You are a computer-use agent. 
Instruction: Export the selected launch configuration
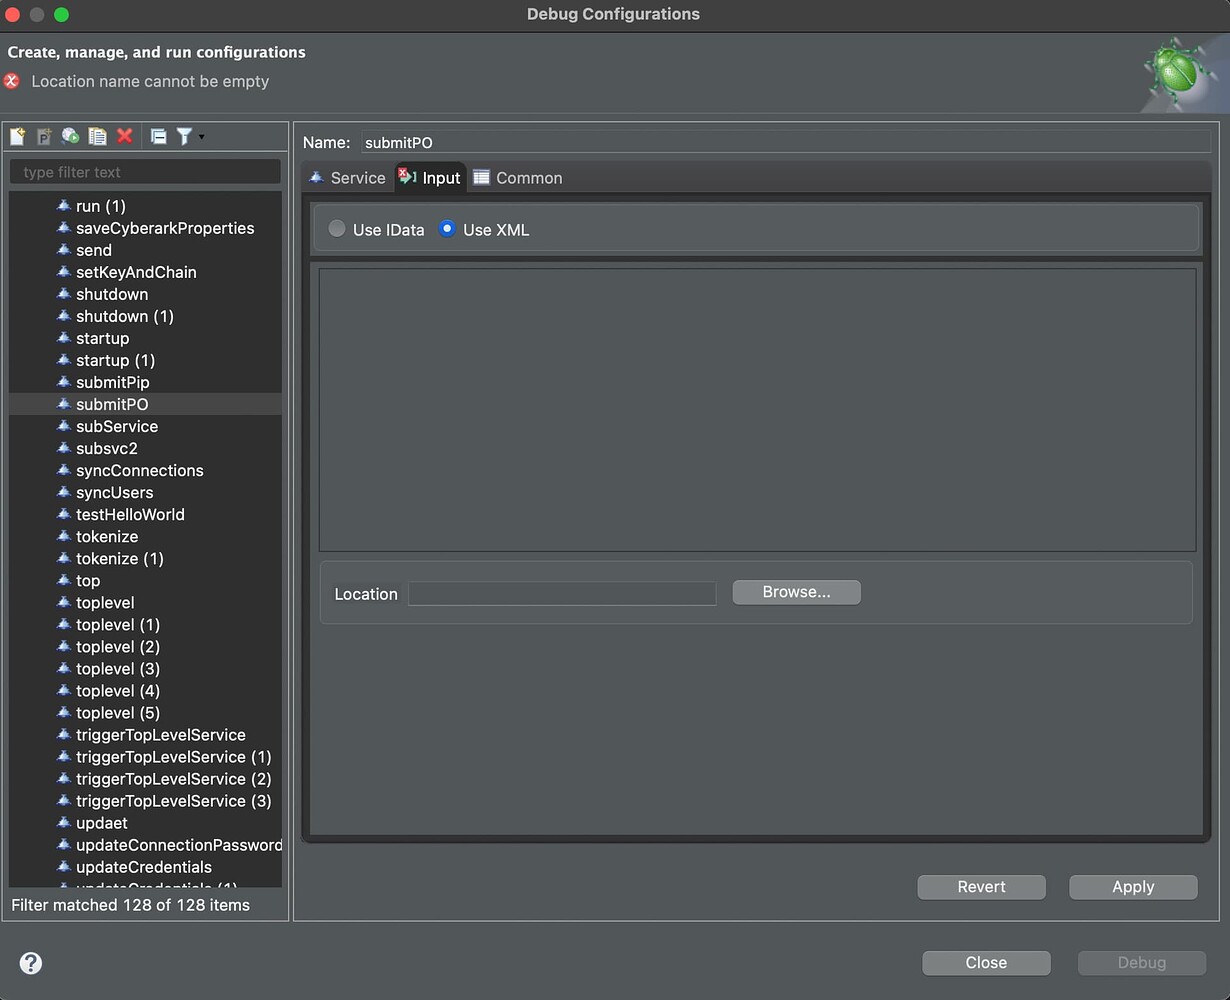(x=70, y=136)
